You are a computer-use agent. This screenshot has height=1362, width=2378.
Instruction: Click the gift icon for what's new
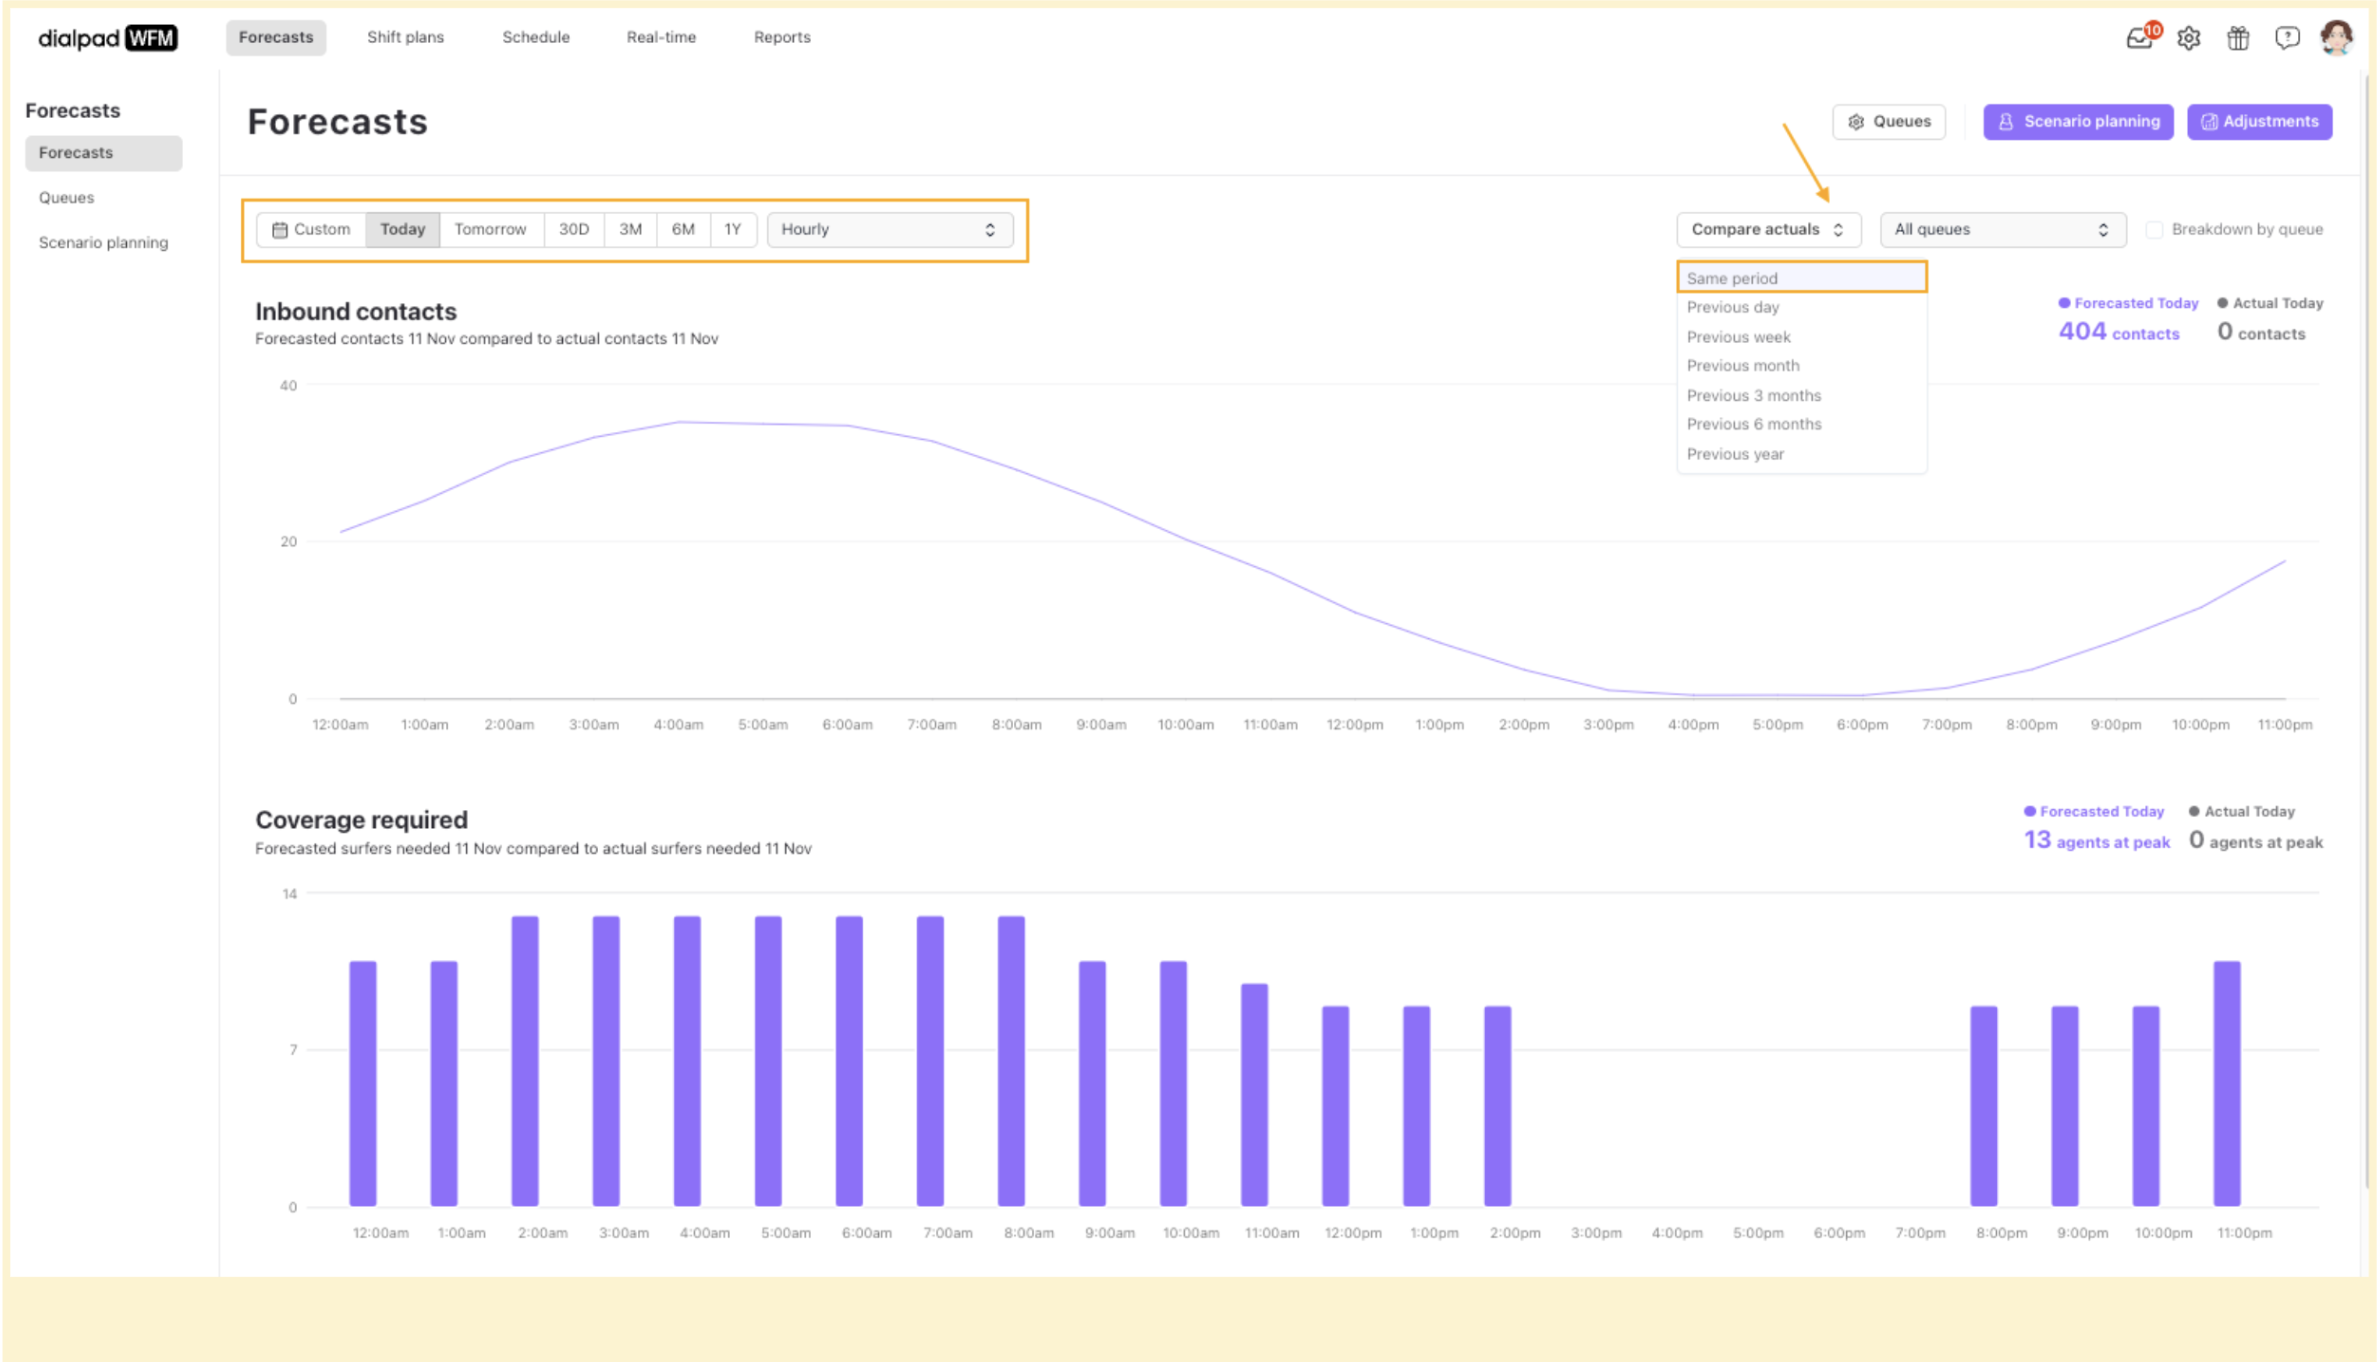2238,38
